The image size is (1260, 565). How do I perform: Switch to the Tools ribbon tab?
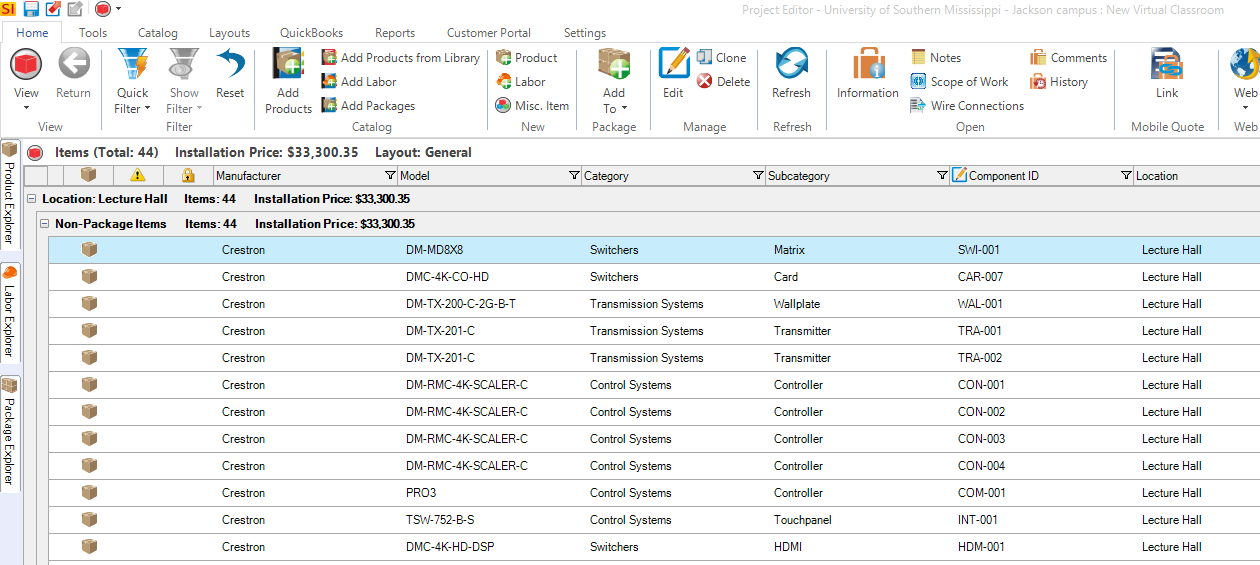coord(93,33)
